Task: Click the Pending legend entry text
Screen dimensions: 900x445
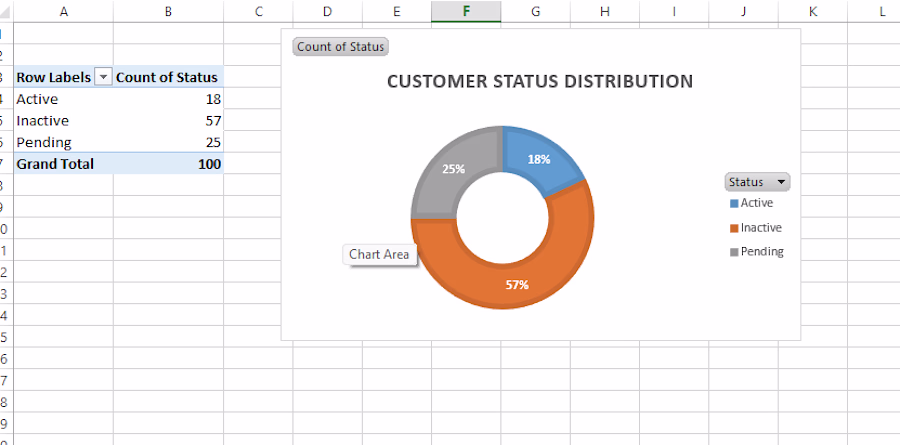Action: point(762,251)
